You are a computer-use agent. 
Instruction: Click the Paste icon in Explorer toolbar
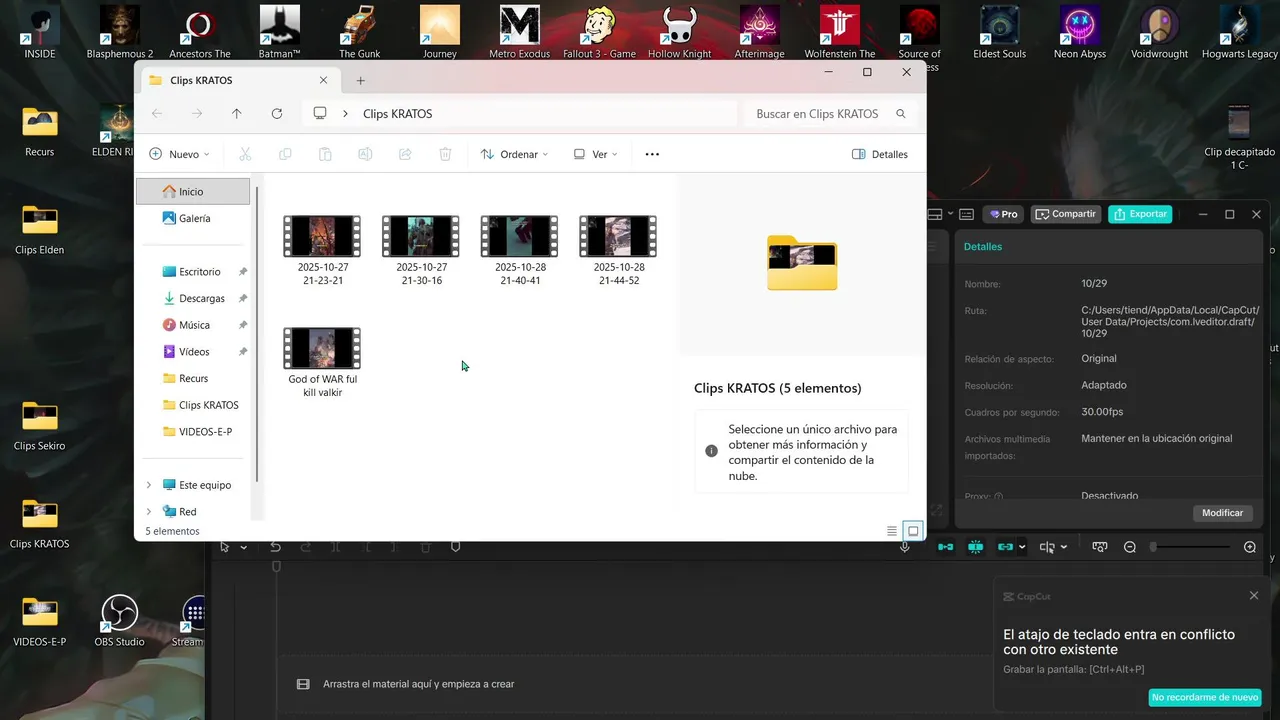pos(325,154)
